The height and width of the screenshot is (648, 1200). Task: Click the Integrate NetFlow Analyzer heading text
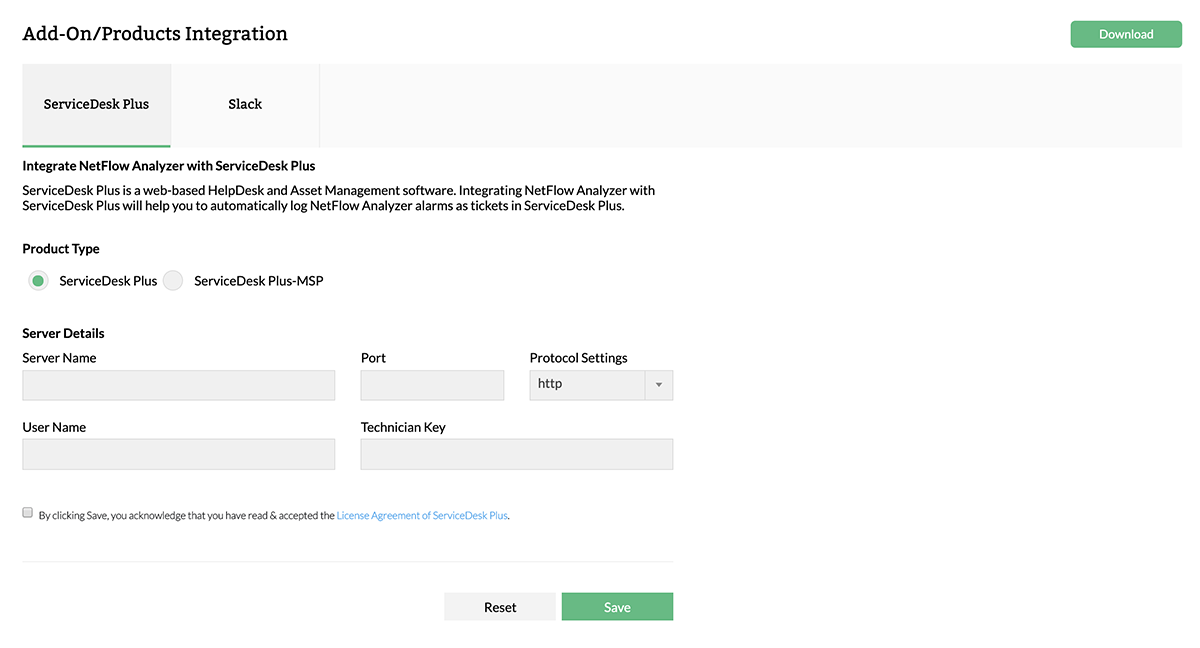pos(168,165)
